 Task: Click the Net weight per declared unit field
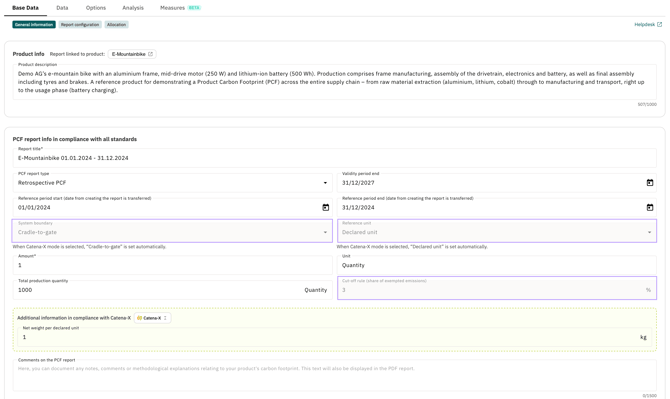tap(335, 337)
